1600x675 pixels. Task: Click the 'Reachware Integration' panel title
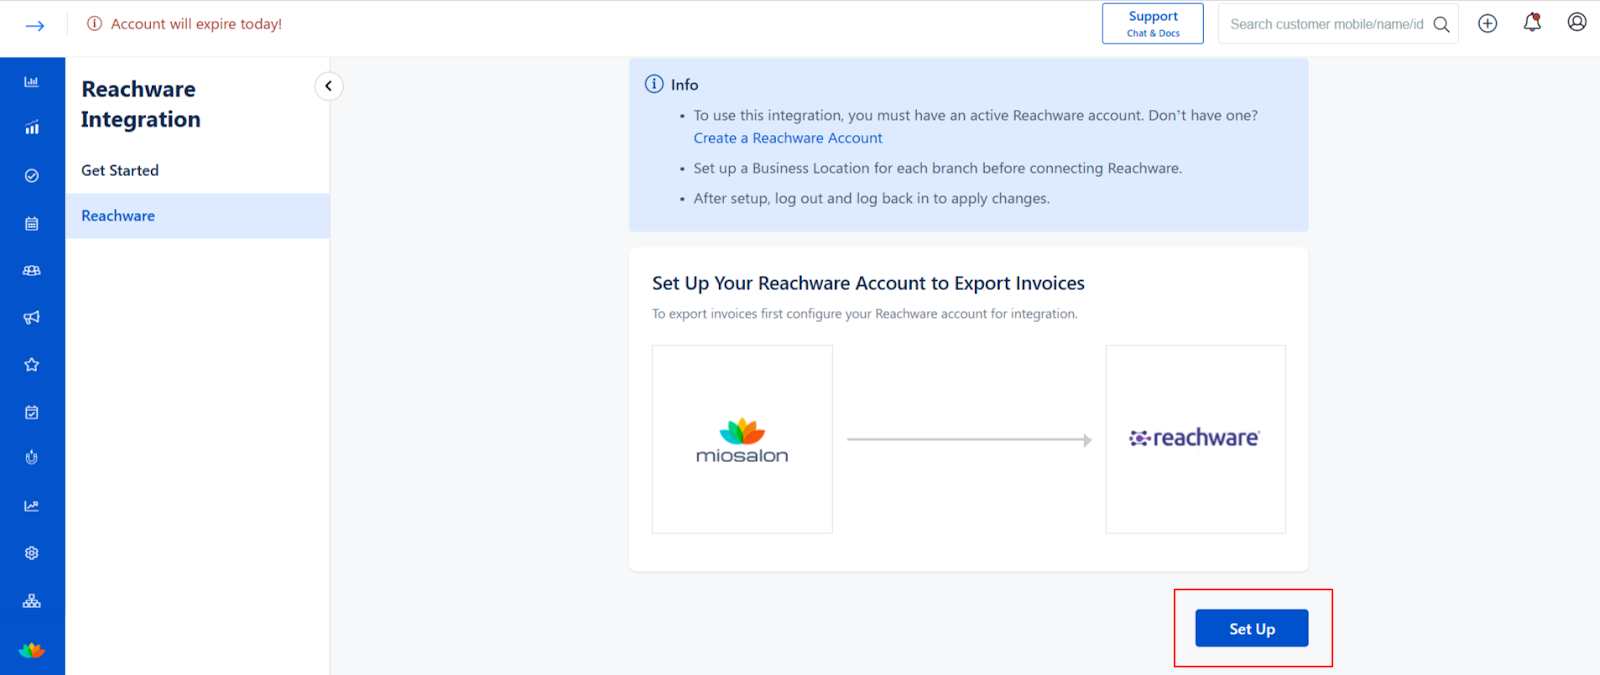(x=141, y=104)
